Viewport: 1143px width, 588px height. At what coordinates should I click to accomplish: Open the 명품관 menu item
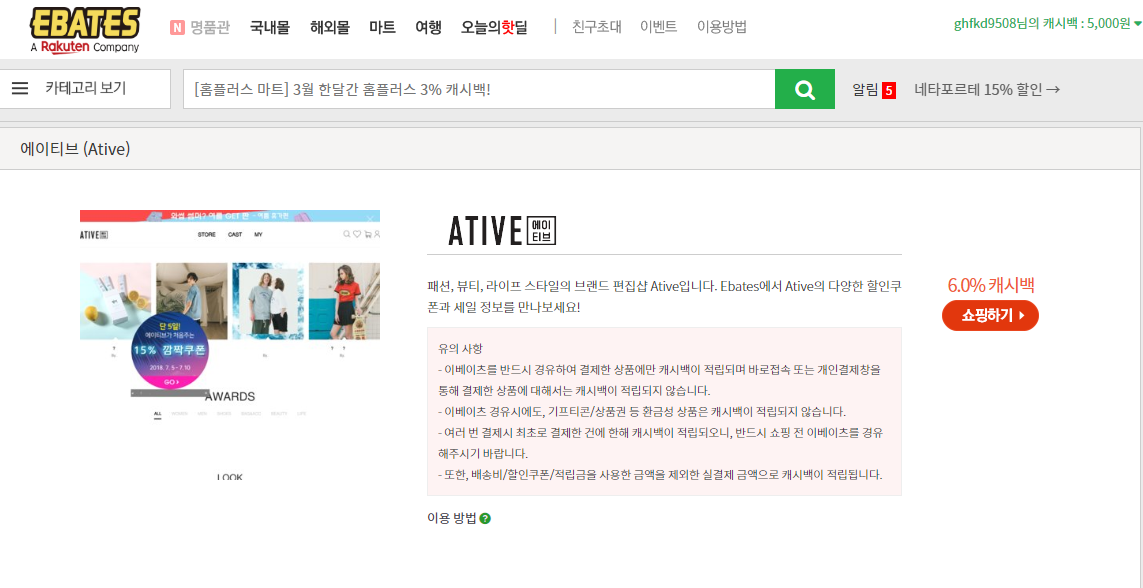tap(210, 28)
